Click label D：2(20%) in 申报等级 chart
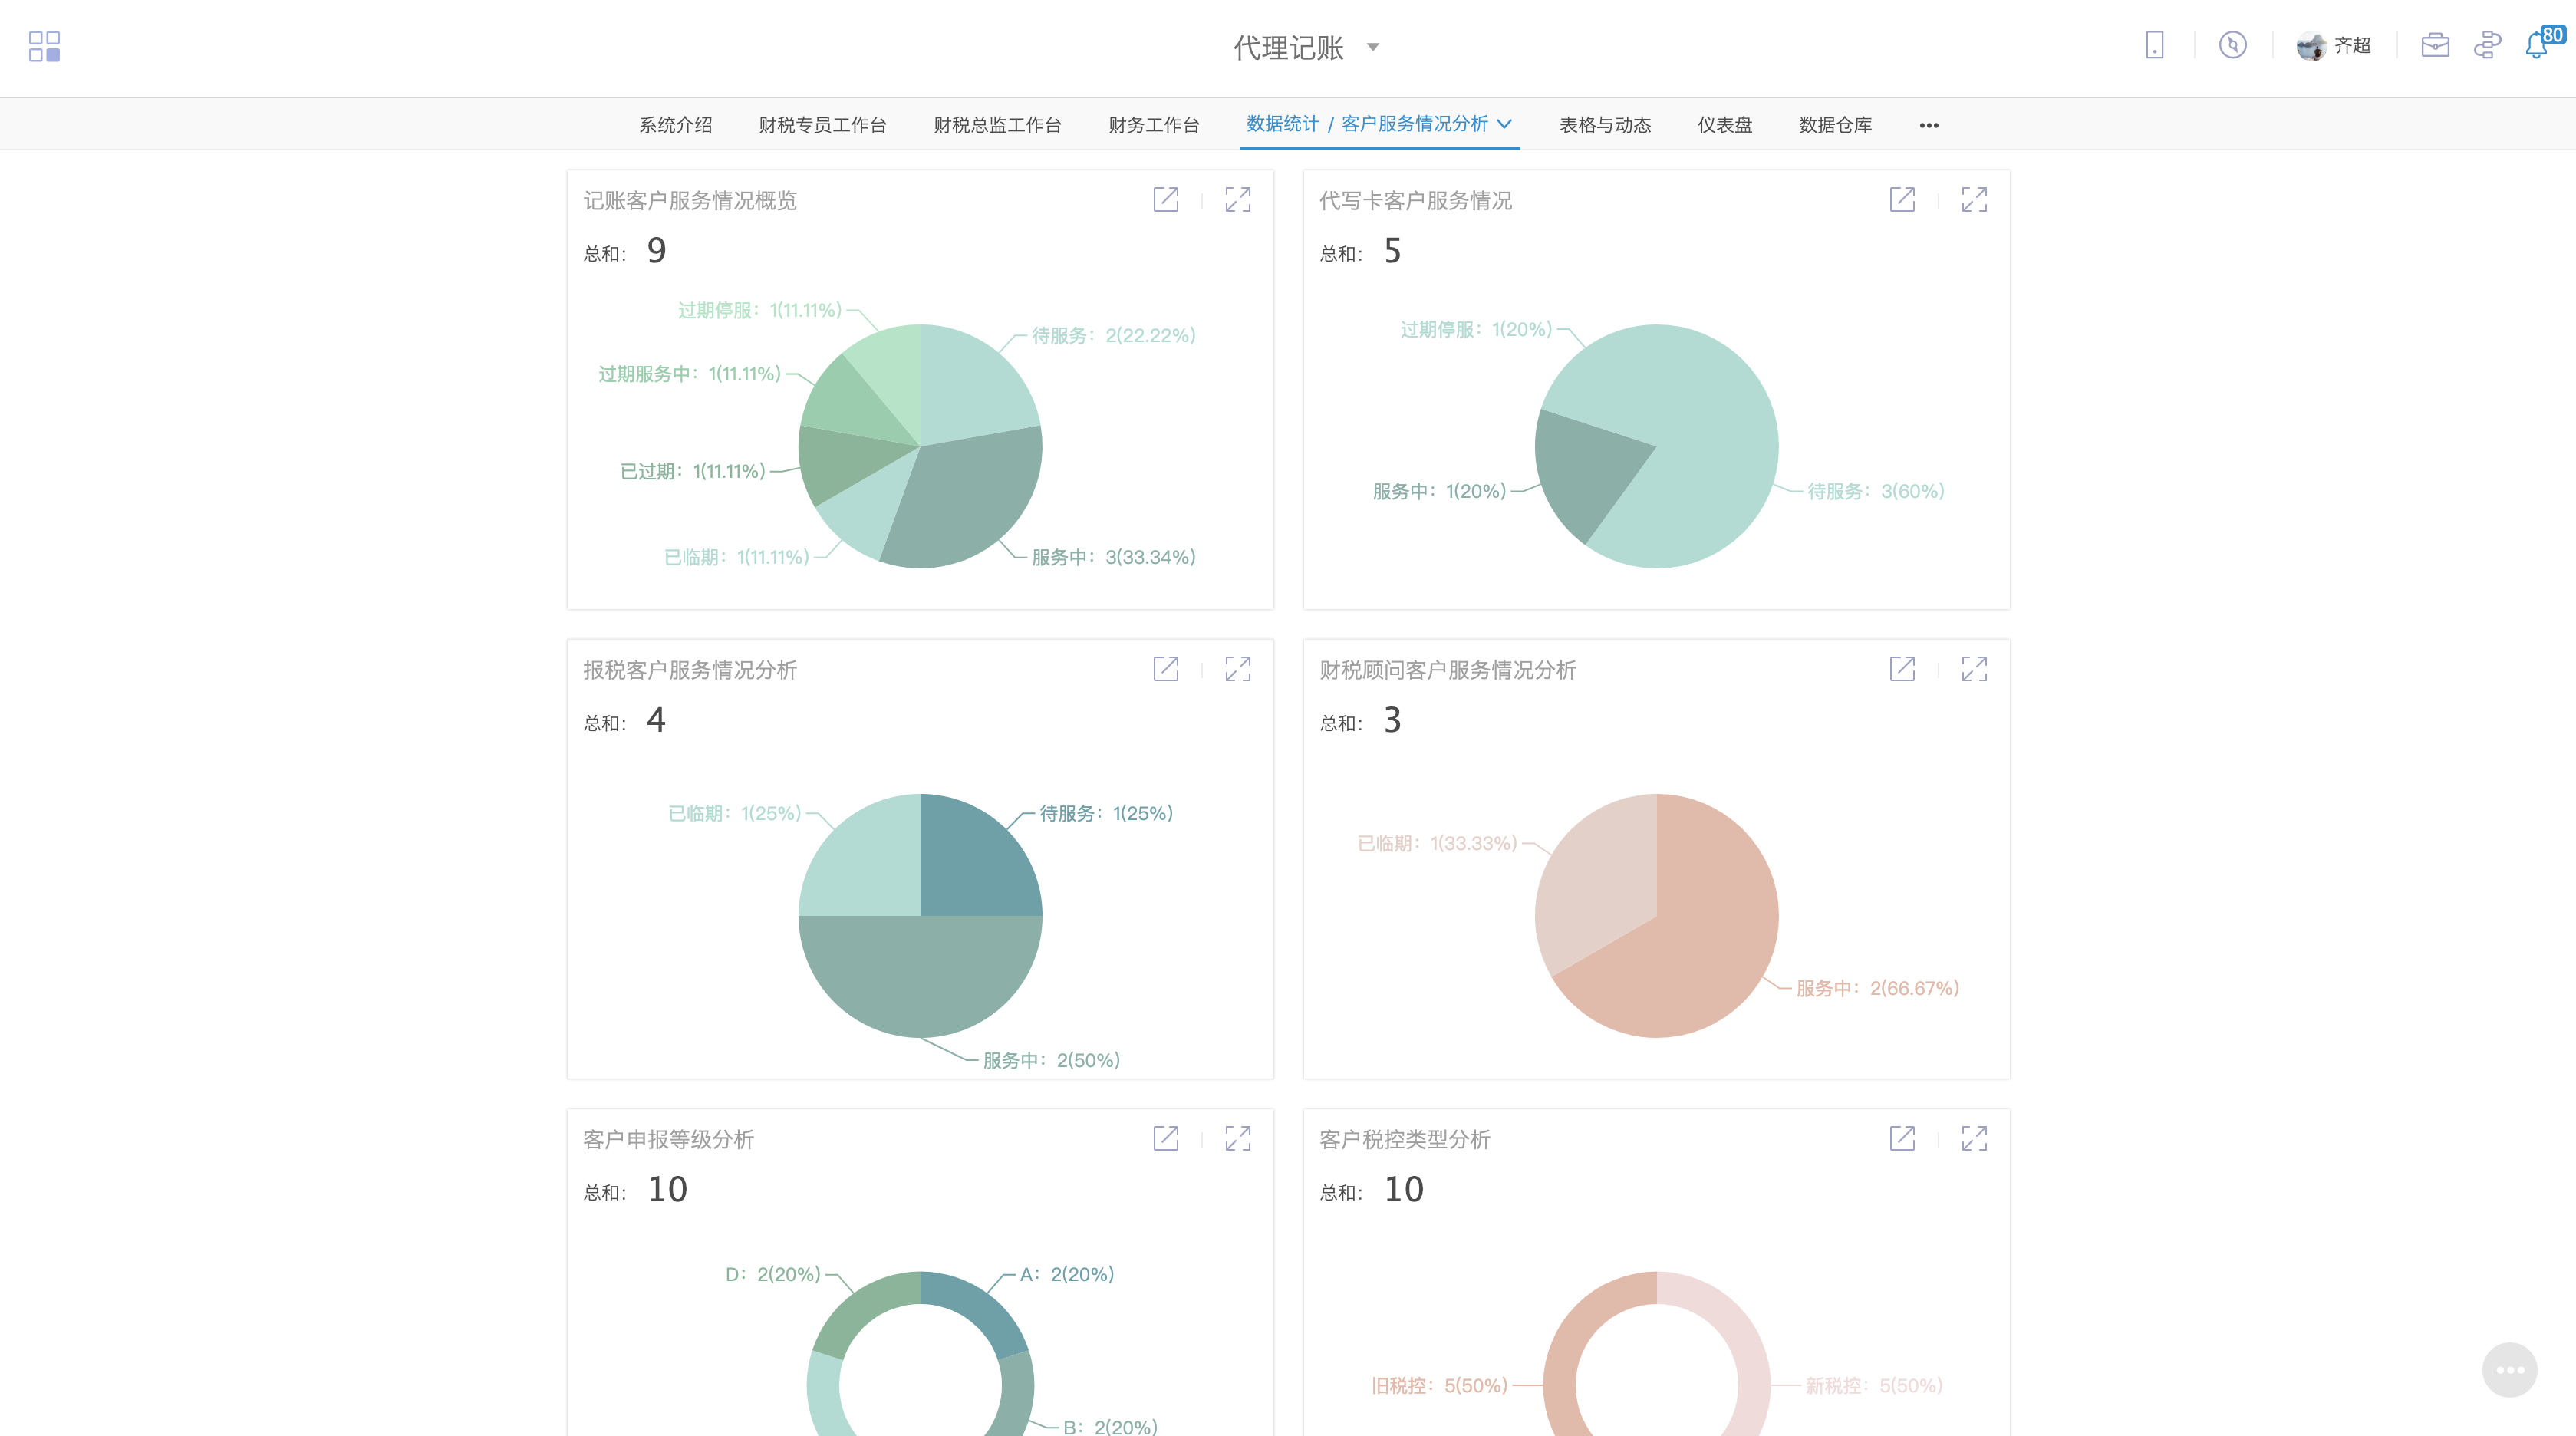 773,1274
